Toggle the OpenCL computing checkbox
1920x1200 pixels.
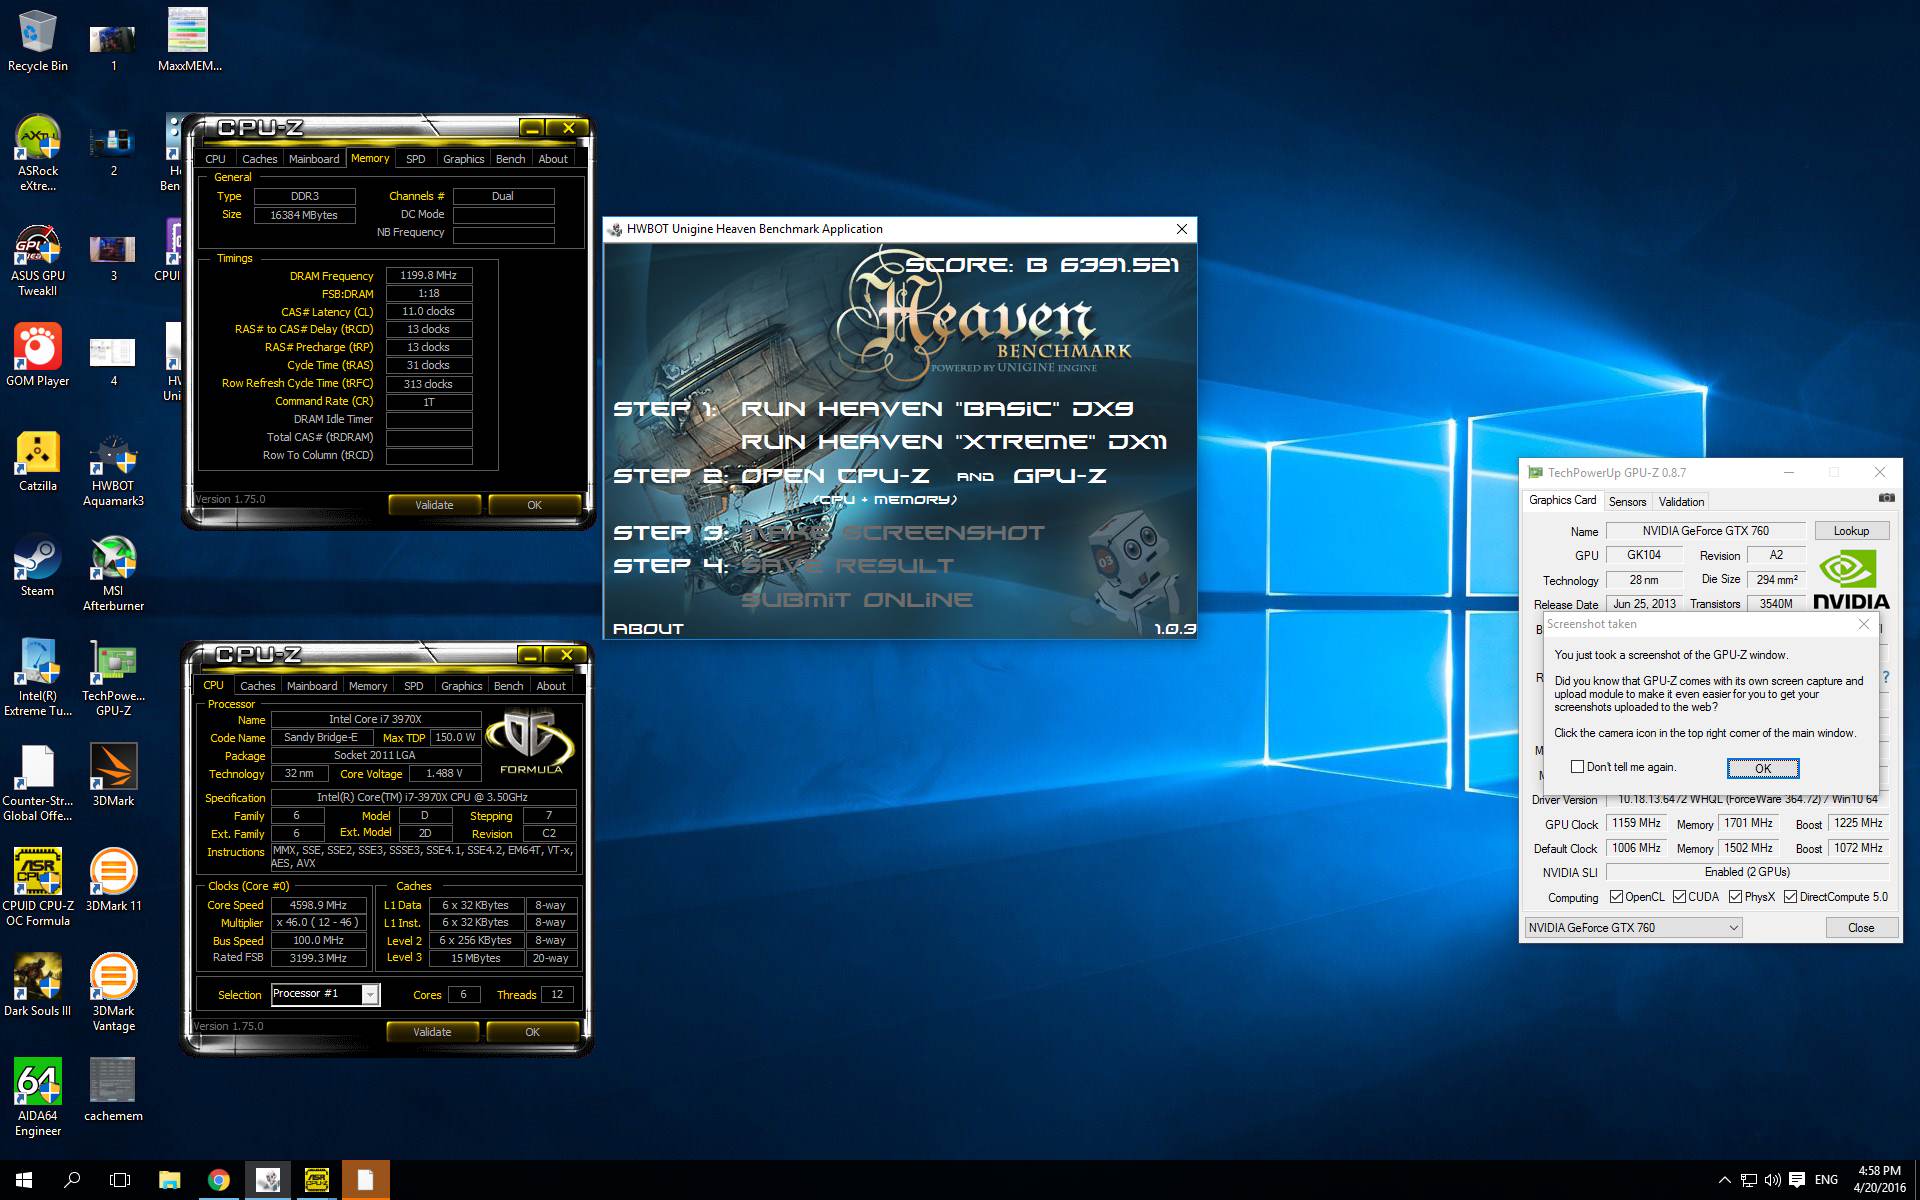1616,897
